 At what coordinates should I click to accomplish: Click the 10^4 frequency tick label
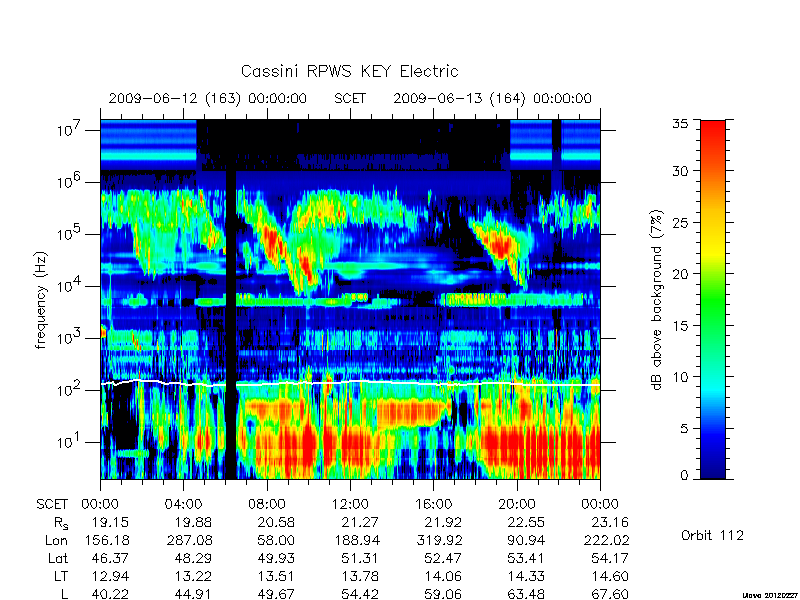pos(67,285)
